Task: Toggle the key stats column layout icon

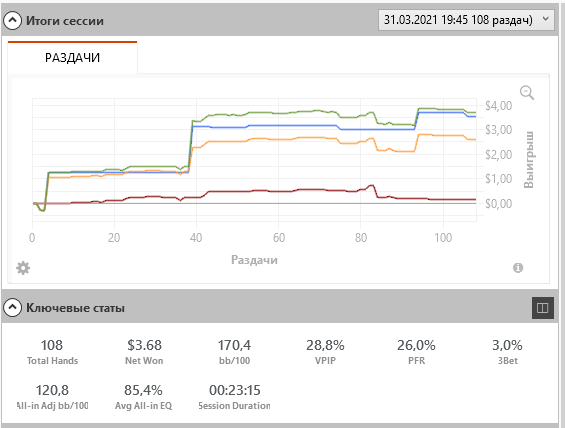Action: point(543,308)
